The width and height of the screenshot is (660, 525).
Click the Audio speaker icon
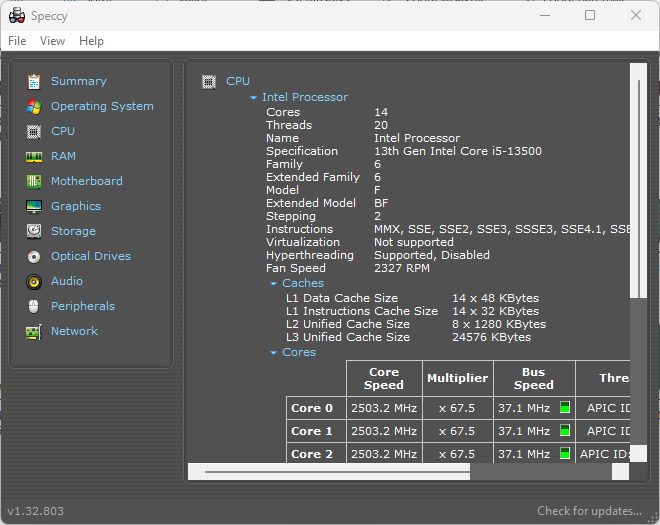click(34, 282)
